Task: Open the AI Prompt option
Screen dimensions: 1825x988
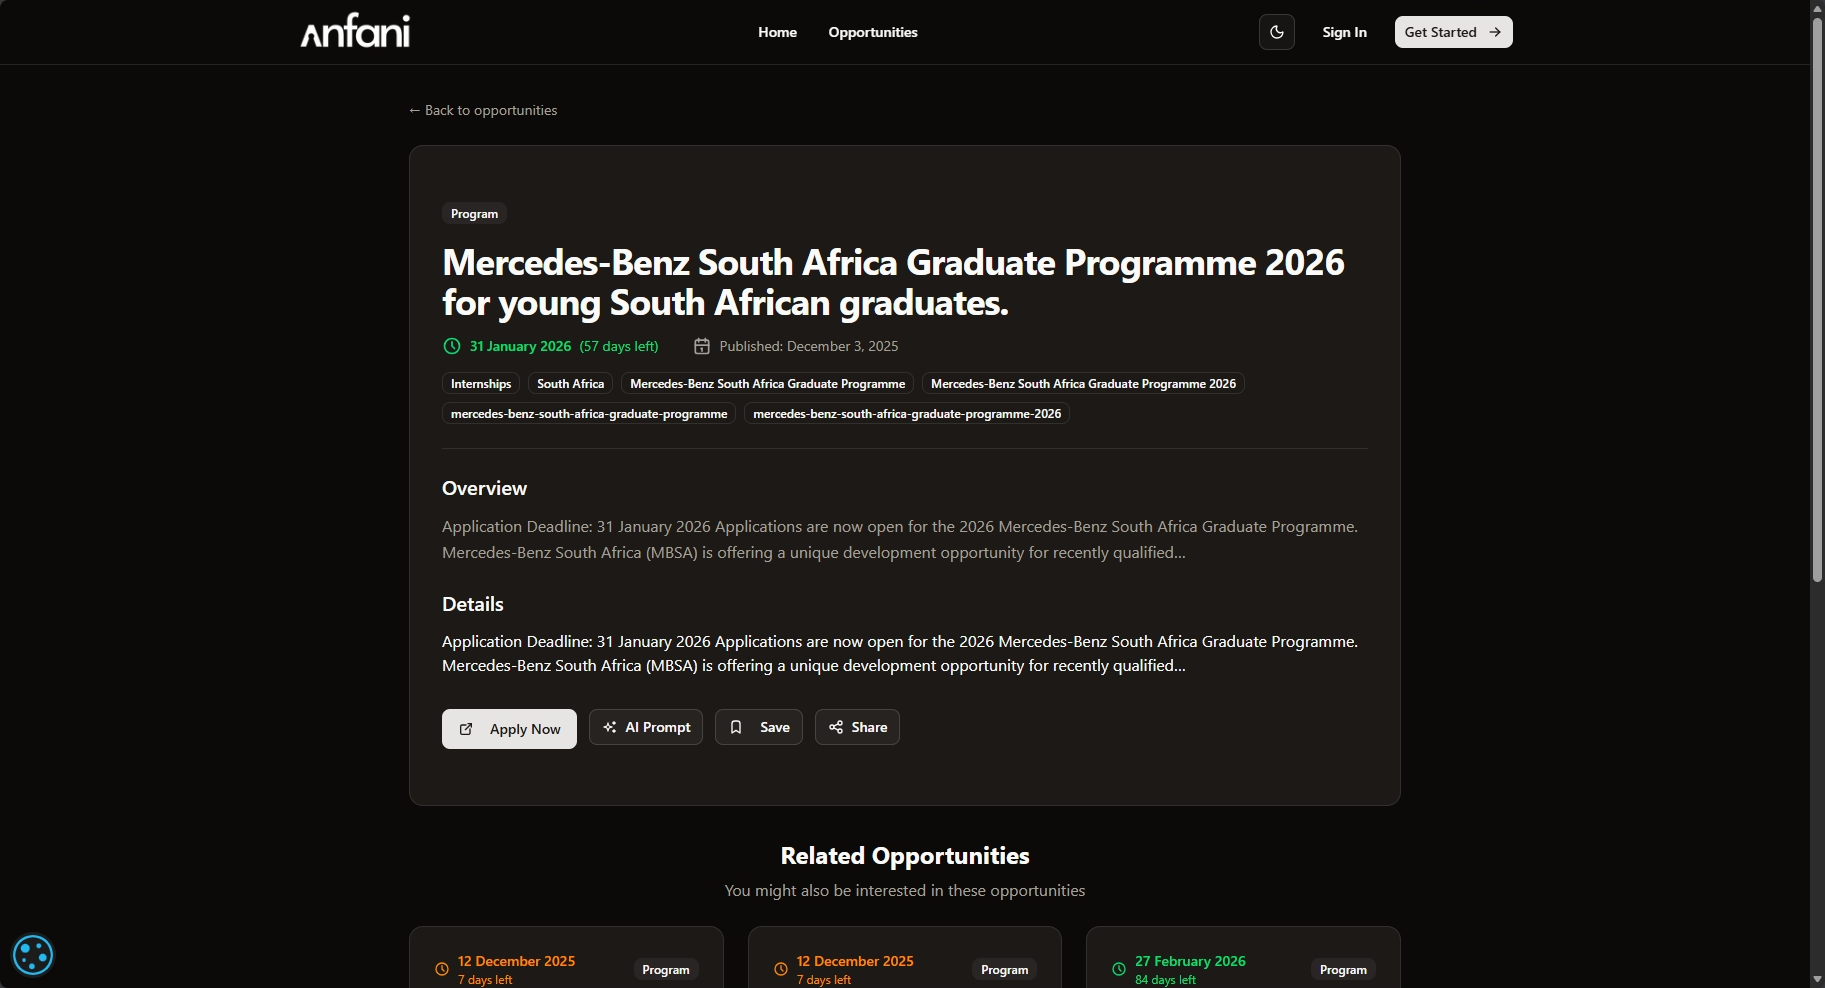Action: pyautogui.click(x=645, y=727)
